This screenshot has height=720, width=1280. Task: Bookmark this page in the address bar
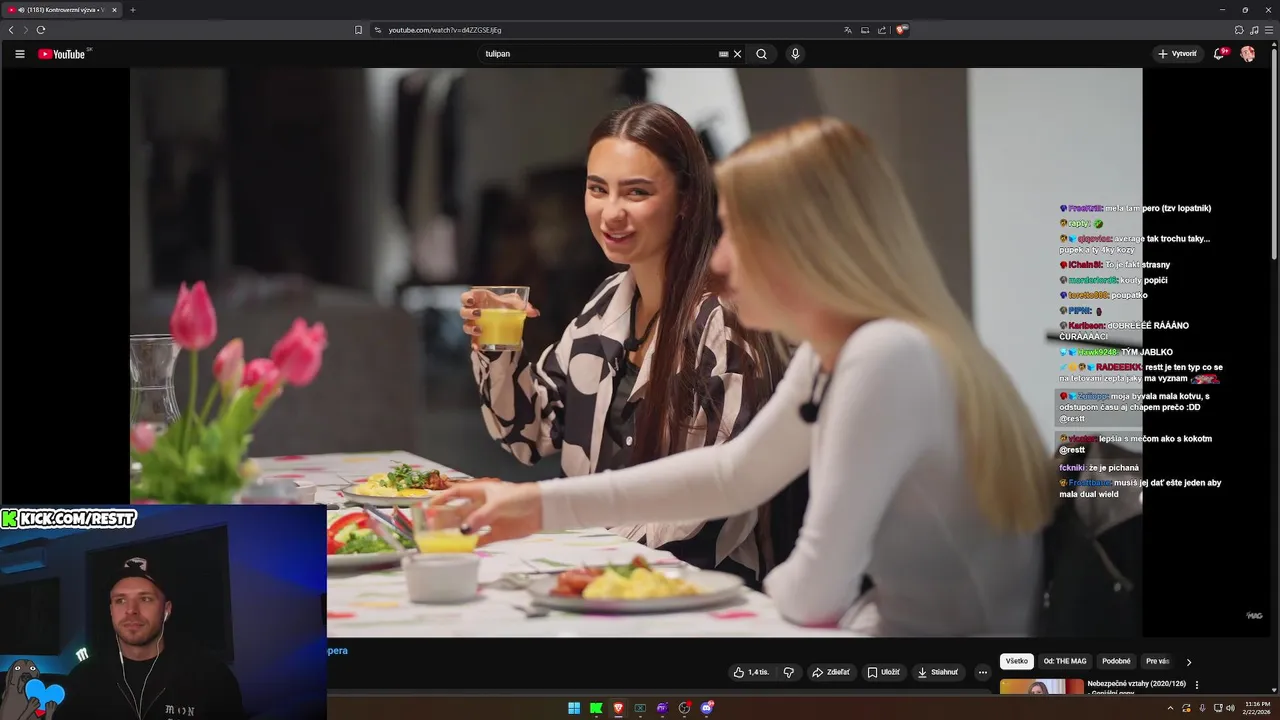358,30
